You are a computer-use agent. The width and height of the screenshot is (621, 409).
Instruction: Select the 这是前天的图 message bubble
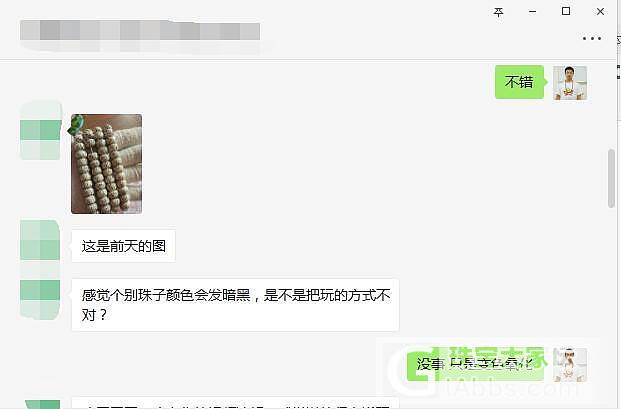[123, 246]
